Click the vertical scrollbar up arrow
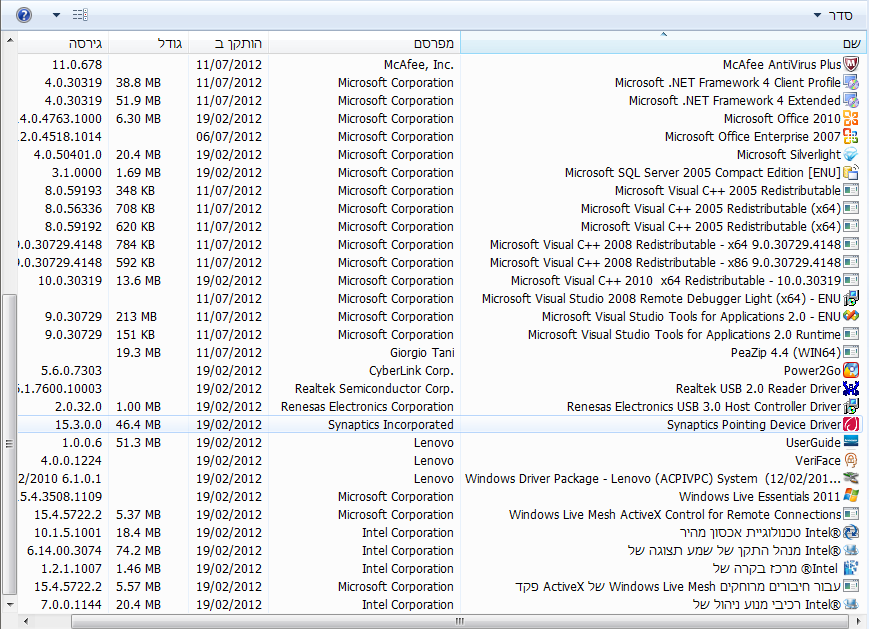 click(x=9, y=40)
